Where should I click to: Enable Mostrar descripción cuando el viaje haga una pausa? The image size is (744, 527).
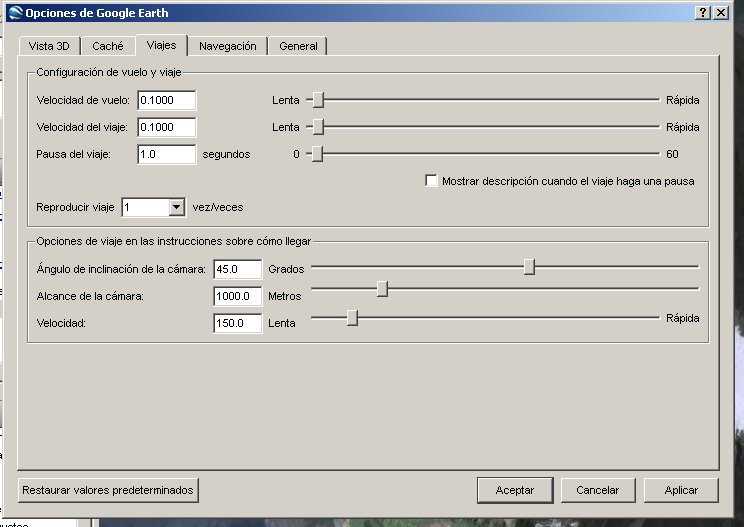click(x=431, y=181)
